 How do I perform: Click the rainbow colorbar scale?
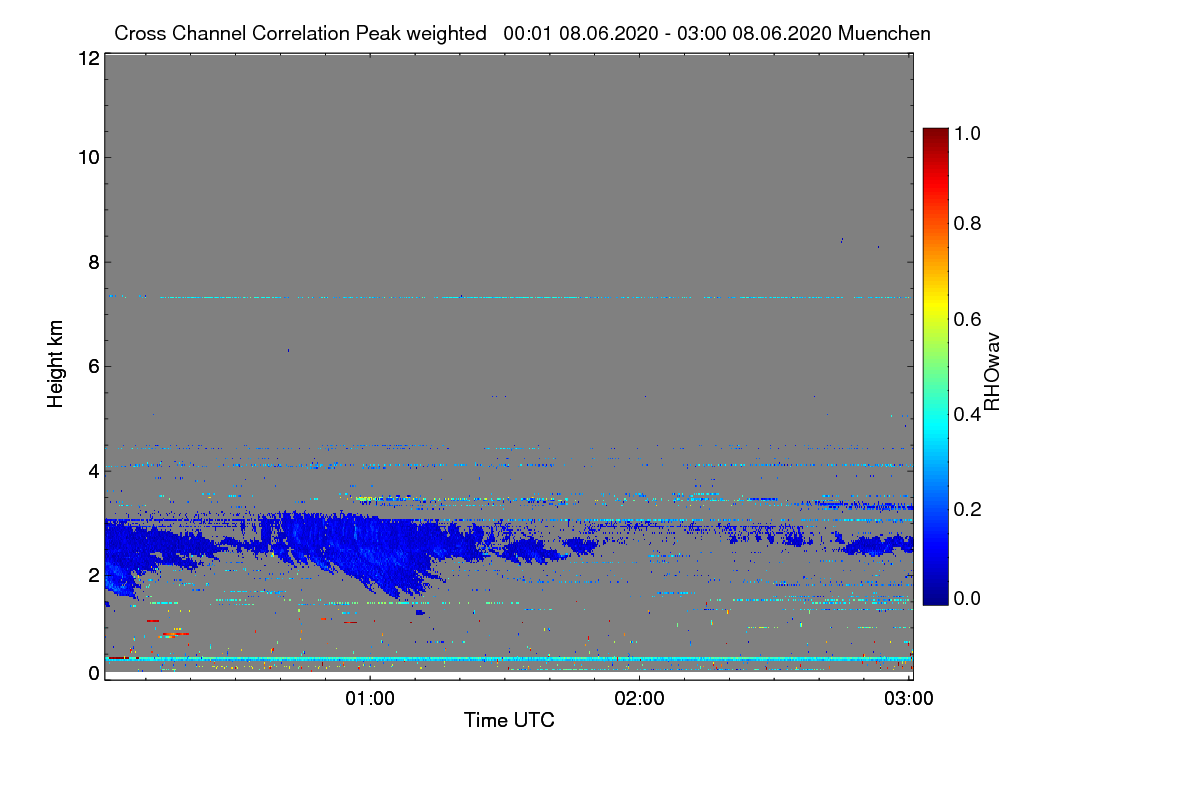click(934, 365)
